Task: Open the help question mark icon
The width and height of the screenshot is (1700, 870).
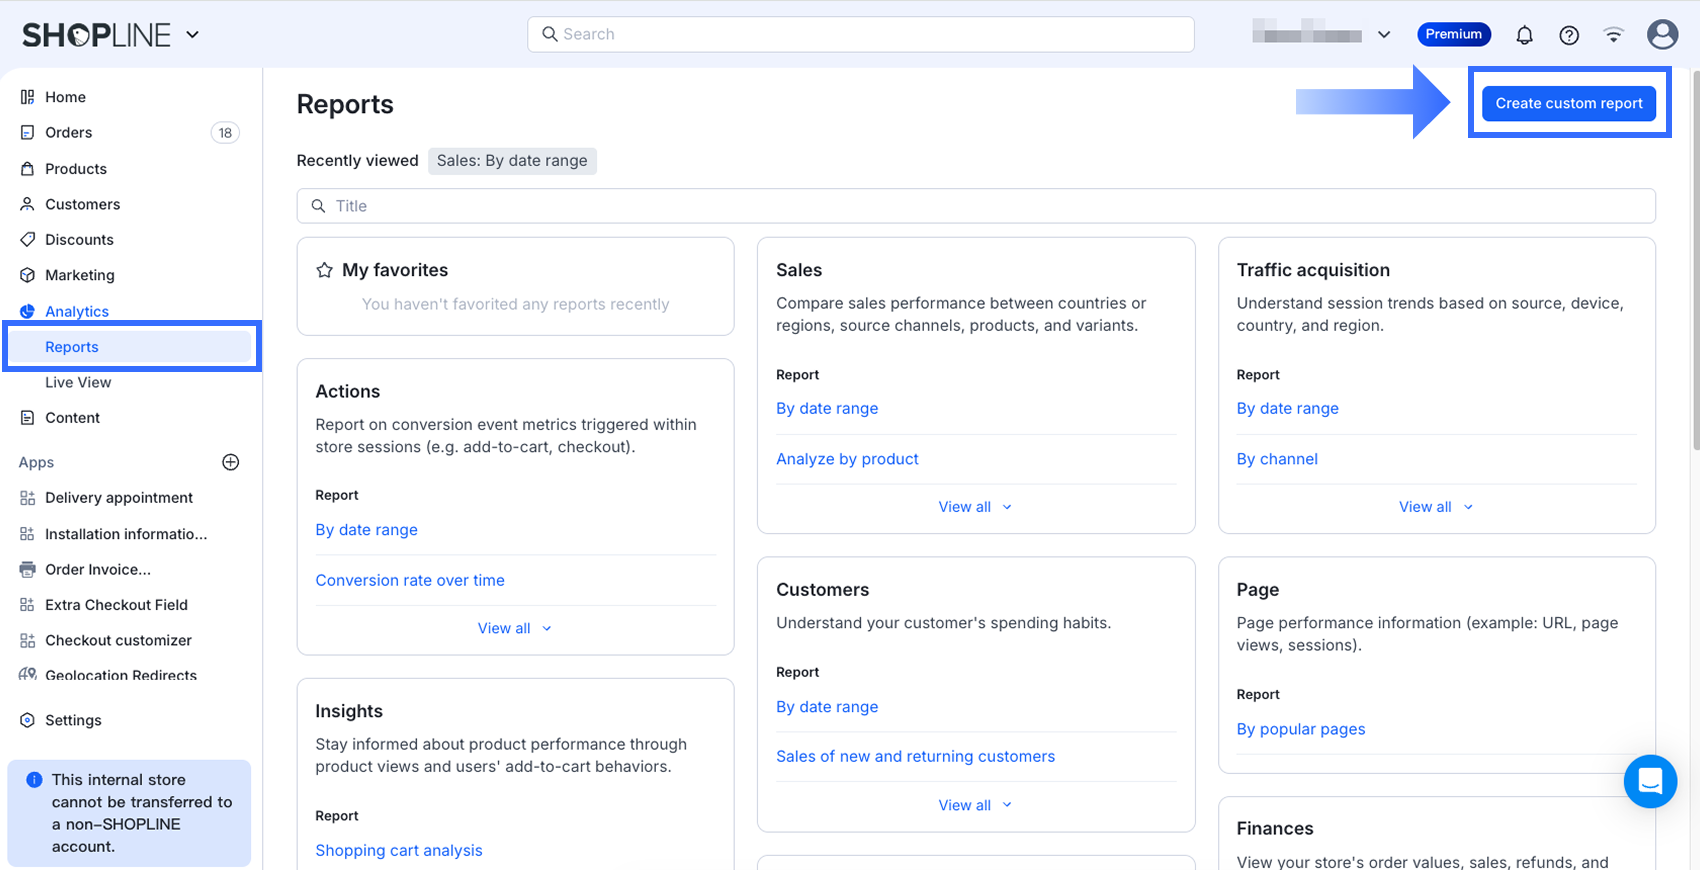Action: [x=1569, y=35]
